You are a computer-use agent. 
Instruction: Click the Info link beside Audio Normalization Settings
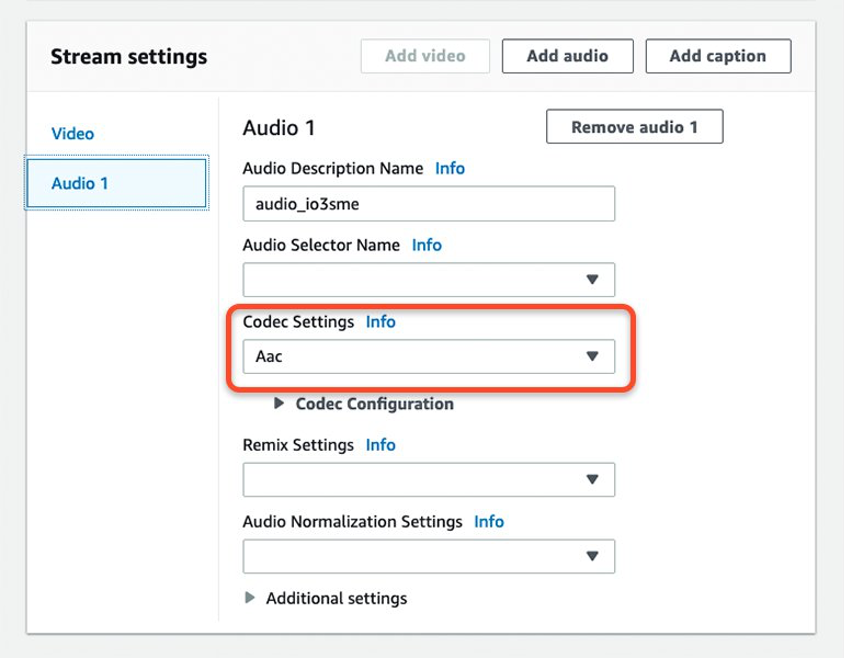(x=491, y=521)
